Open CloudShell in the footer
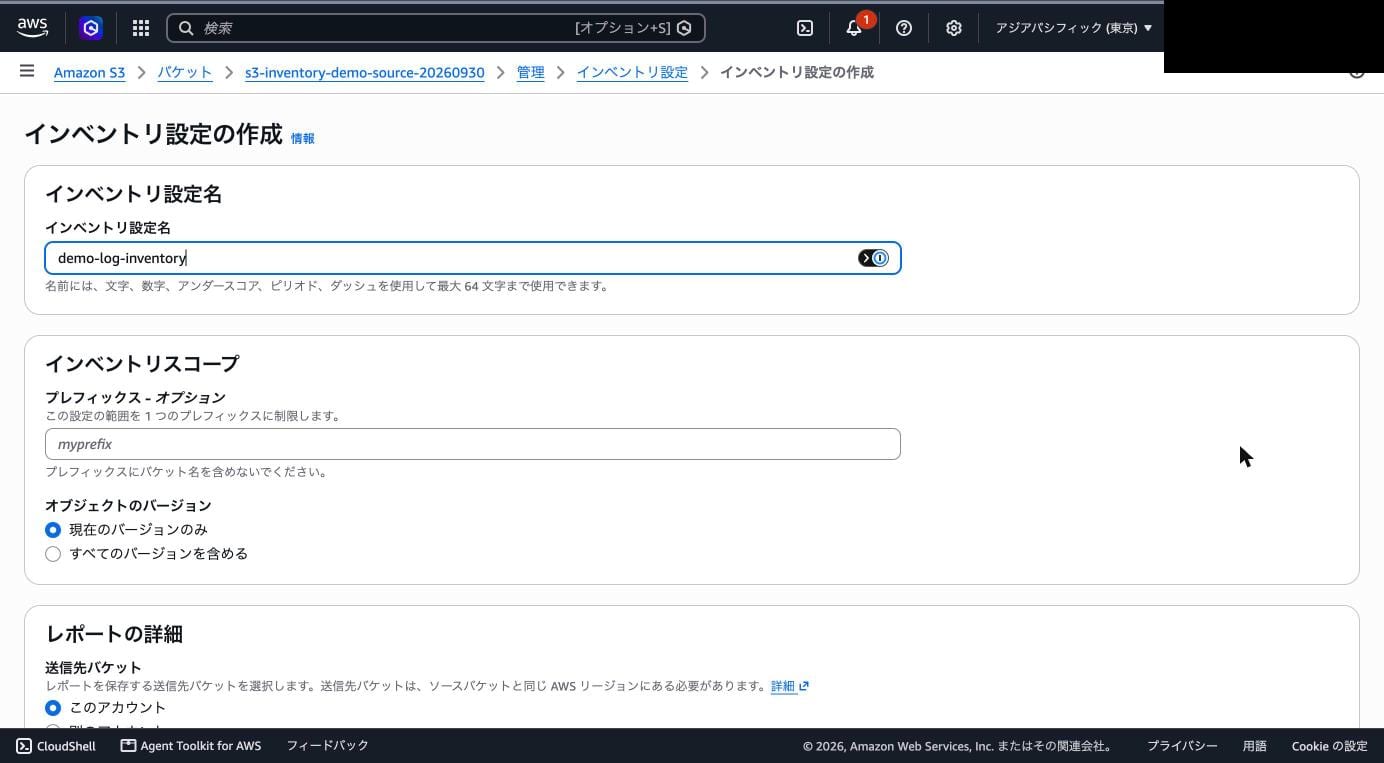This screenshot has height=763, width=1384. (56, 746)
